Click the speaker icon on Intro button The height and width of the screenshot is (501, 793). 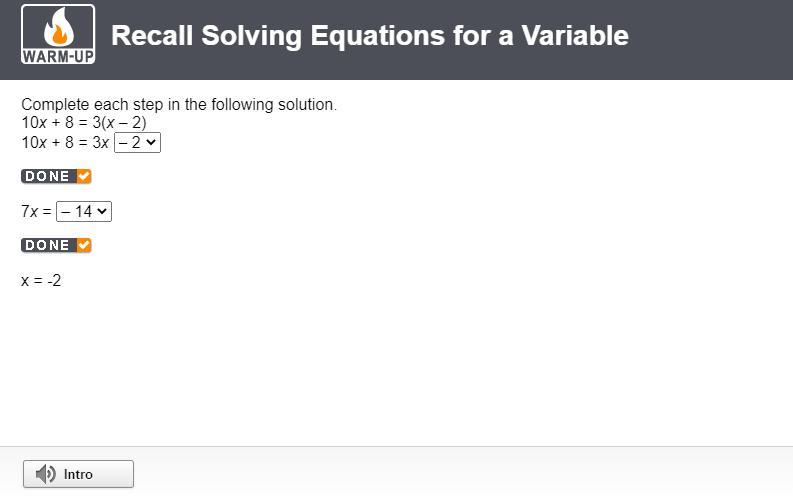coord(45,474)
